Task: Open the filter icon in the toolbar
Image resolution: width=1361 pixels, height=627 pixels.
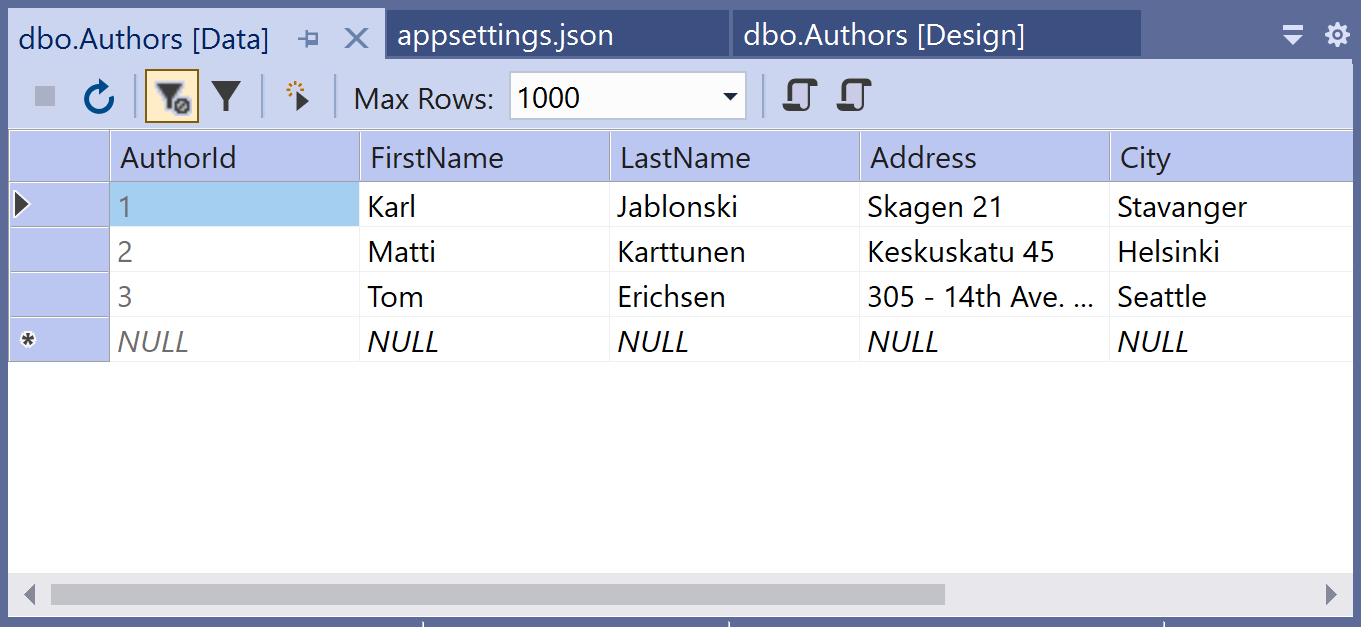Action: pos(227,97)
